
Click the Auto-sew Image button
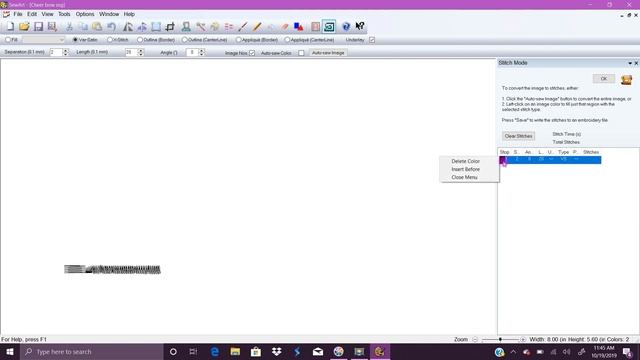point(328,53)
